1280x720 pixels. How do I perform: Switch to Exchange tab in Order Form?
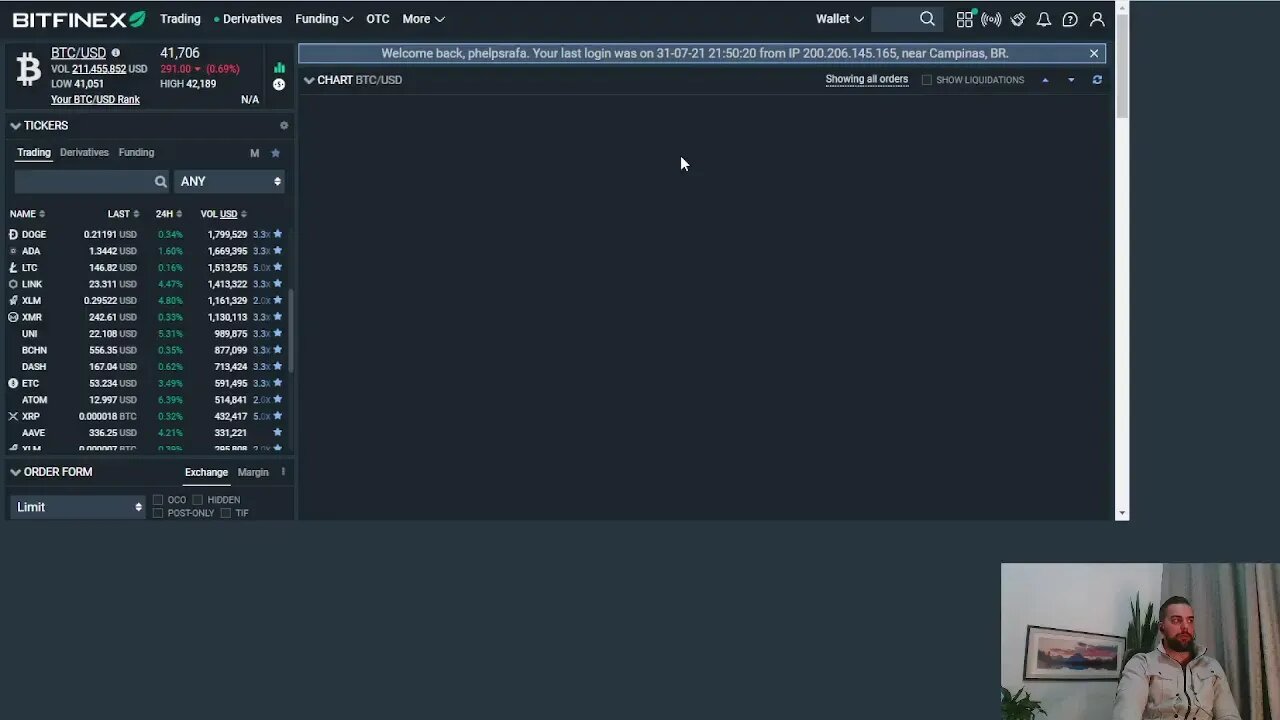(x=206, y=472)
